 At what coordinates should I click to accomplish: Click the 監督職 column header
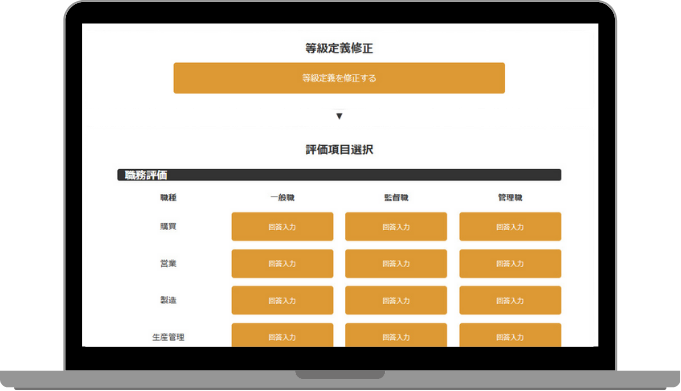tap(396, 198)
